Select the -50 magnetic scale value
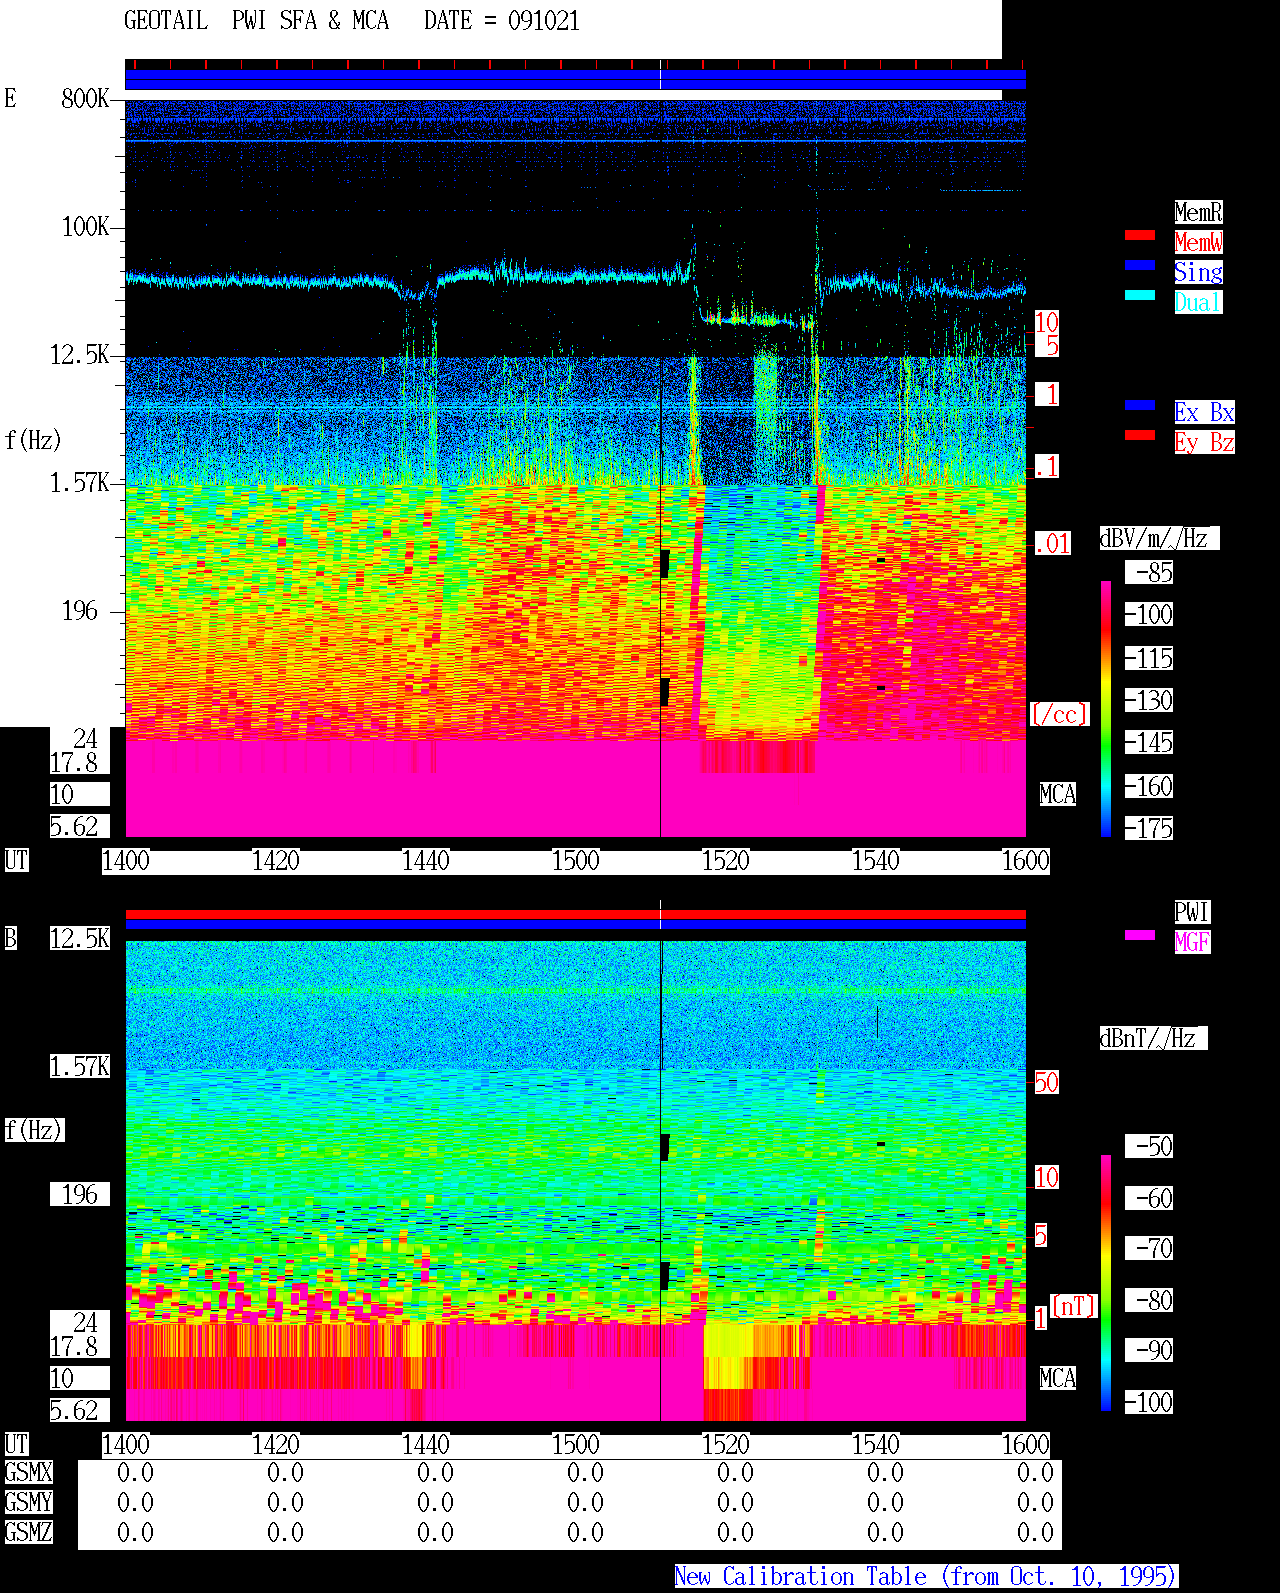The width and height of the screenshot is (1280, 1593). click(x=1150, y=1146)
